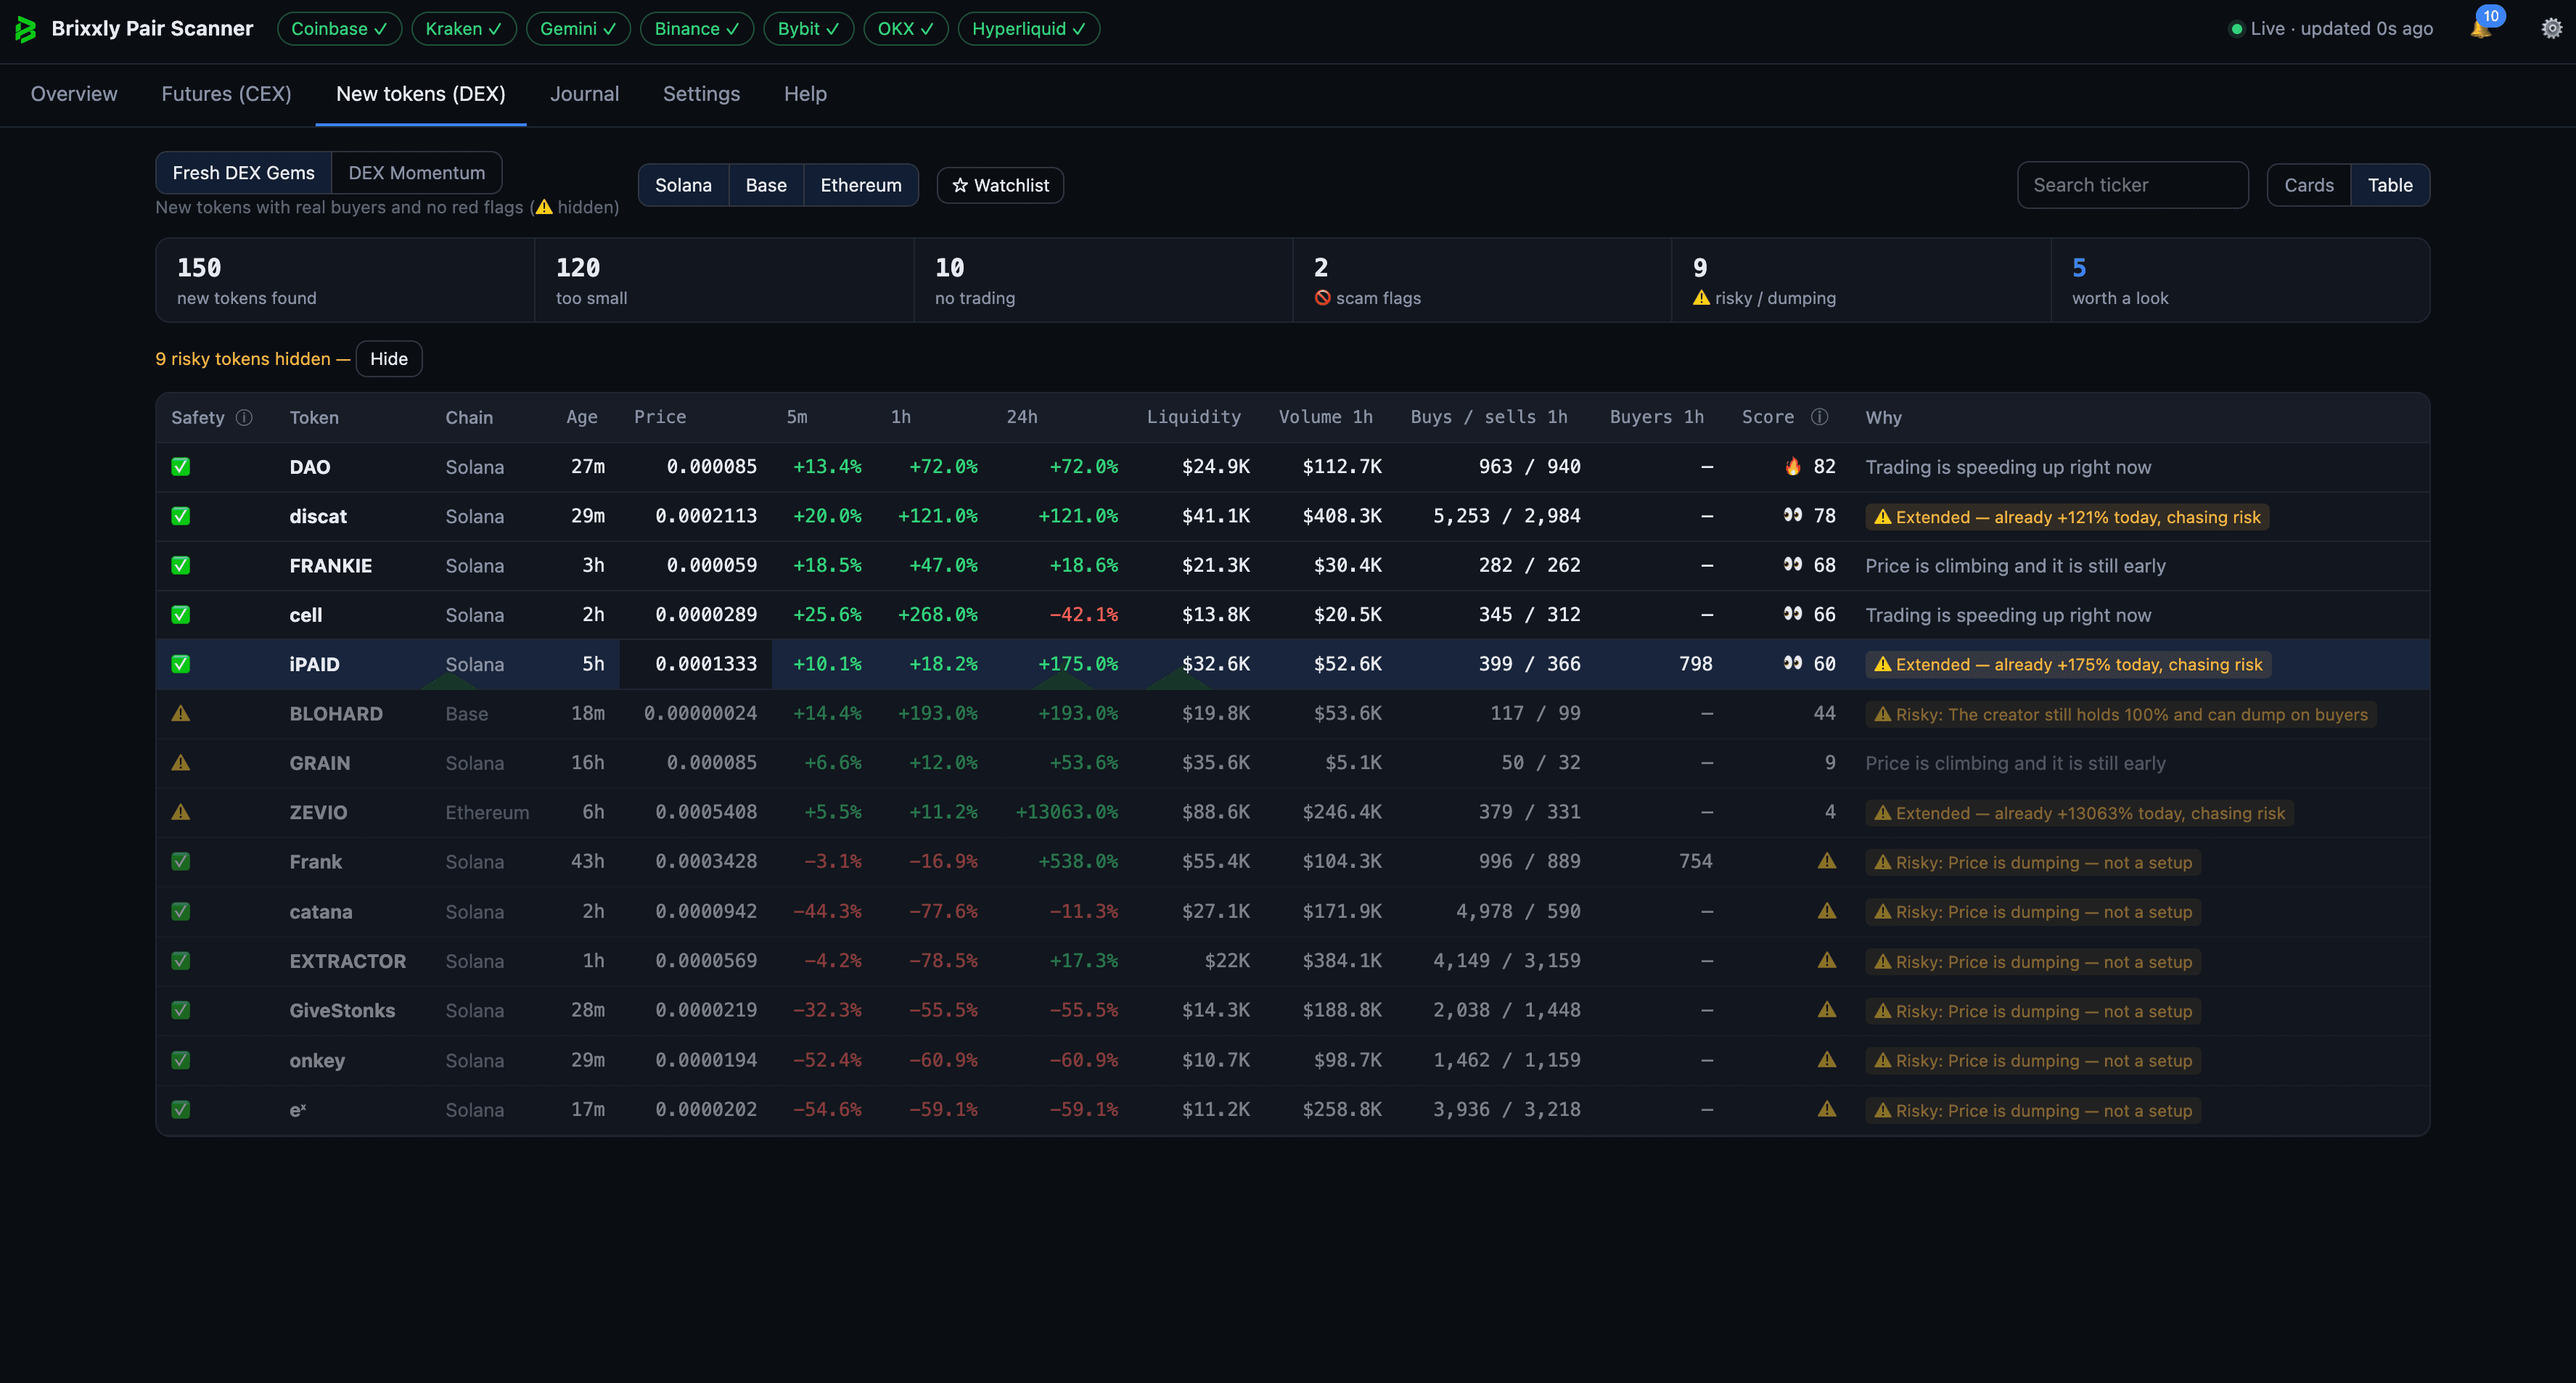Click the eyes score icon for discat
The image size is (2576, 1383).
[1793, 516]
